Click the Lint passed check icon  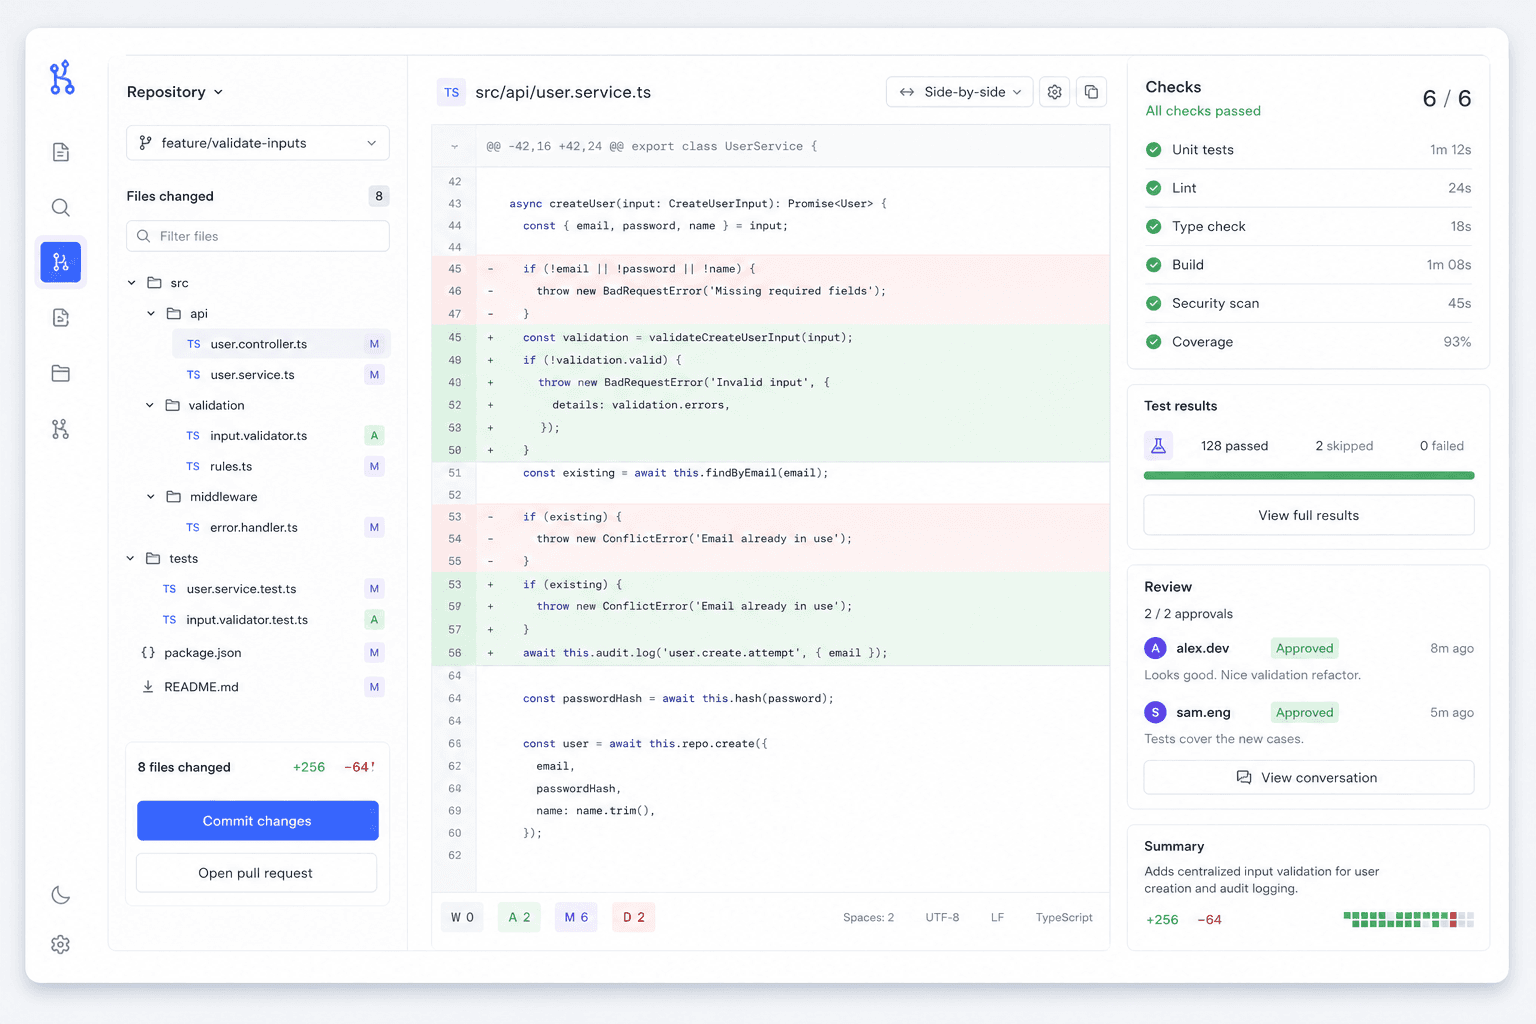coord(1153,188)
